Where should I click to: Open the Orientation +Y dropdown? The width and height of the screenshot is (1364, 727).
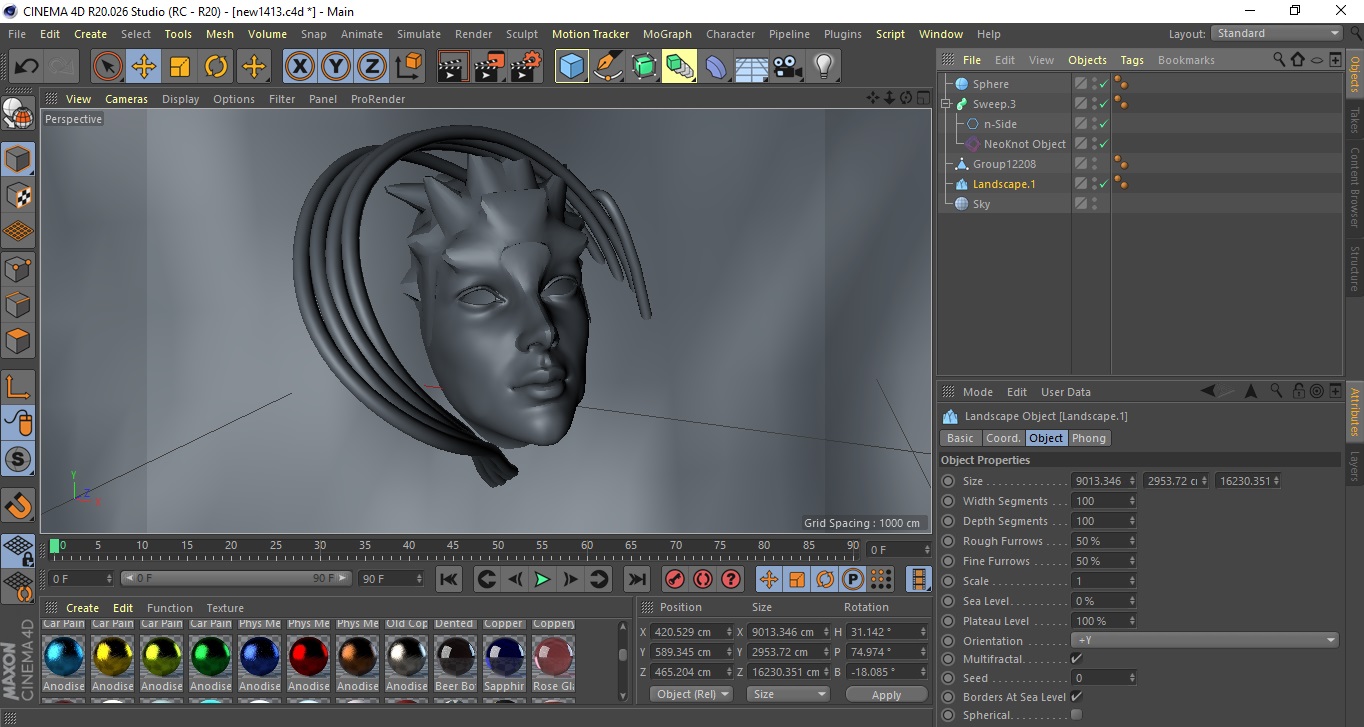pyautogui.click(x=1204, y=640)
